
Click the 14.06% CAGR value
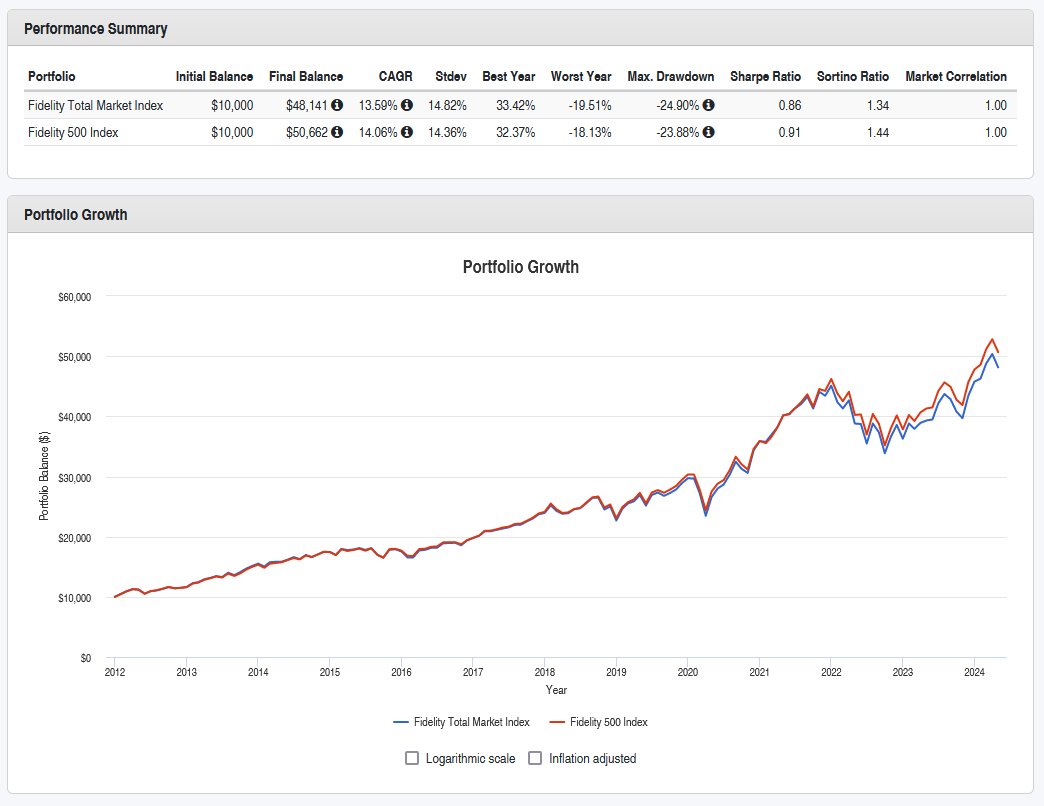pos(378,132)
